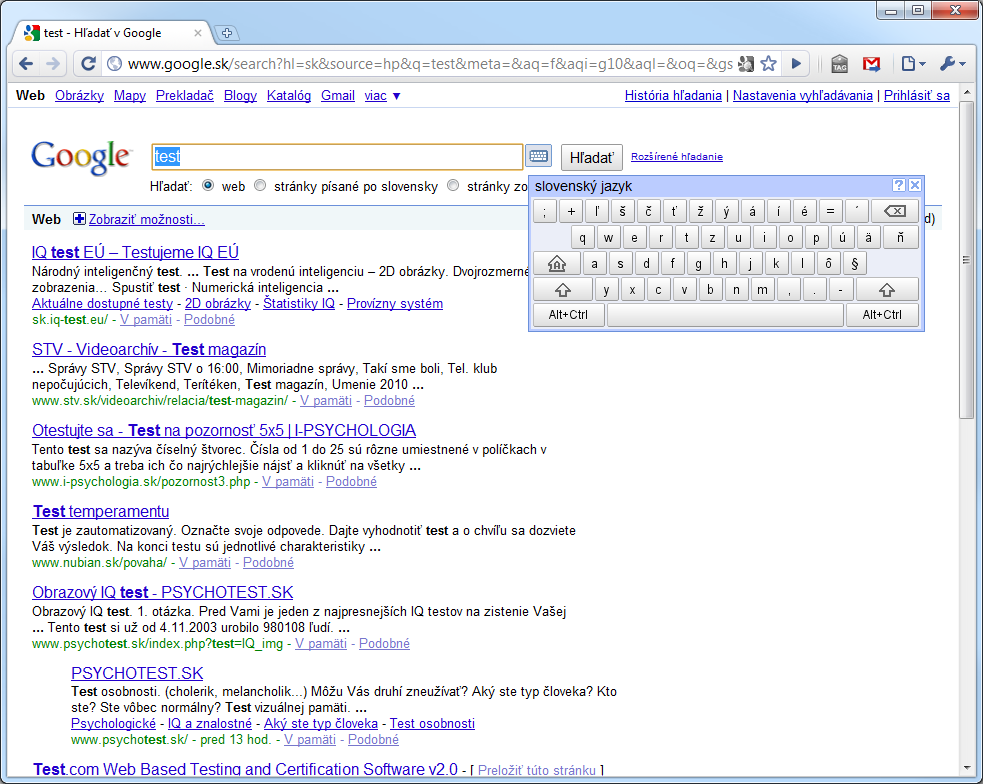Open the page menu dropdown
The height and width of the screenshot is (784, 983).
[913, 63]
